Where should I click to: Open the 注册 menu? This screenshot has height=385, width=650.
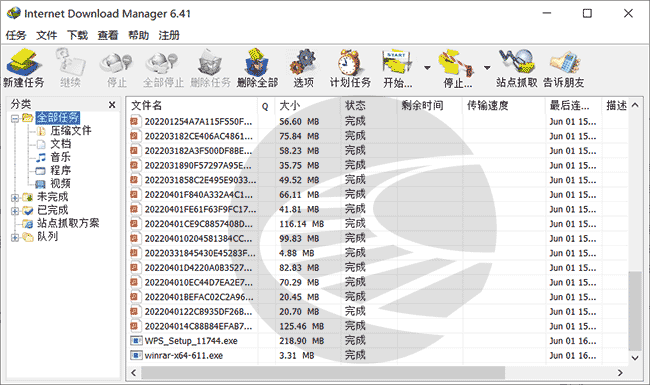169,35
